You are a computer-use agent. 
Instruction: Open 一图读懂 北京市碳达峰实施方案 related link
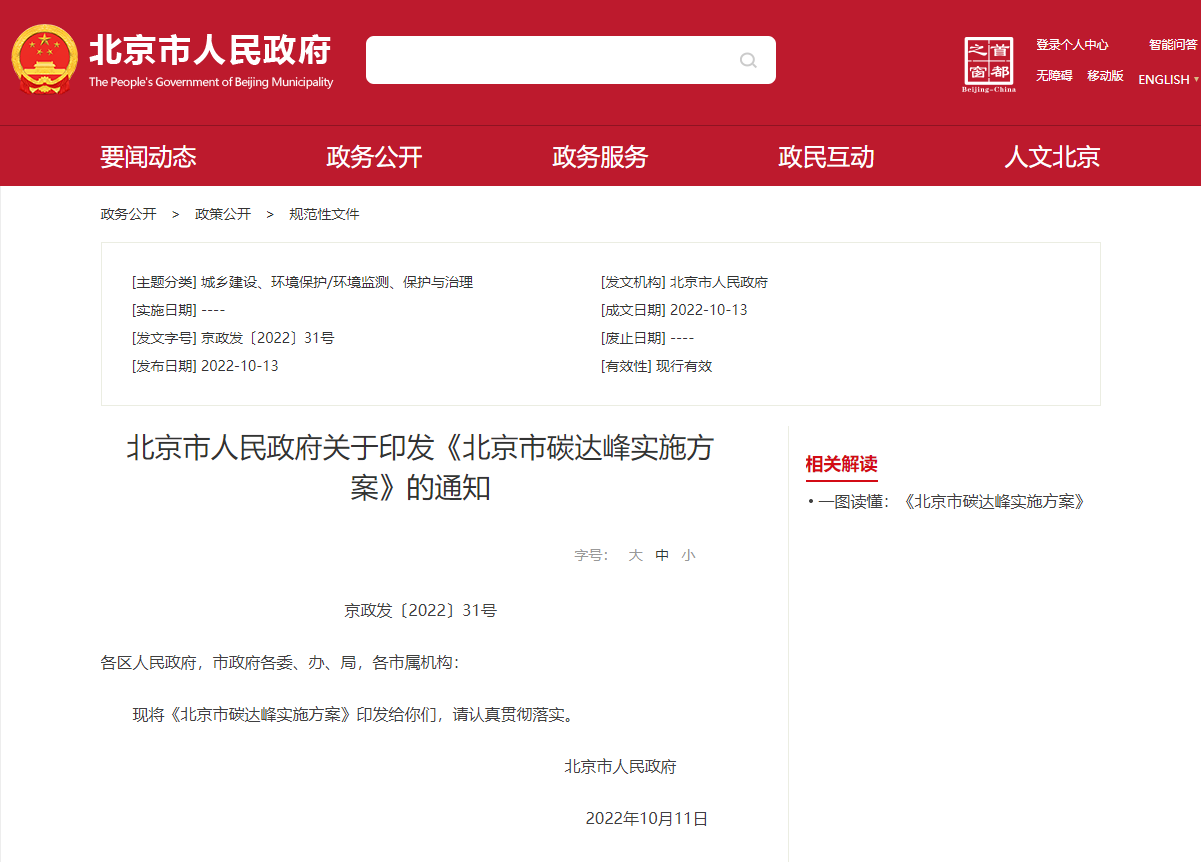951,502
